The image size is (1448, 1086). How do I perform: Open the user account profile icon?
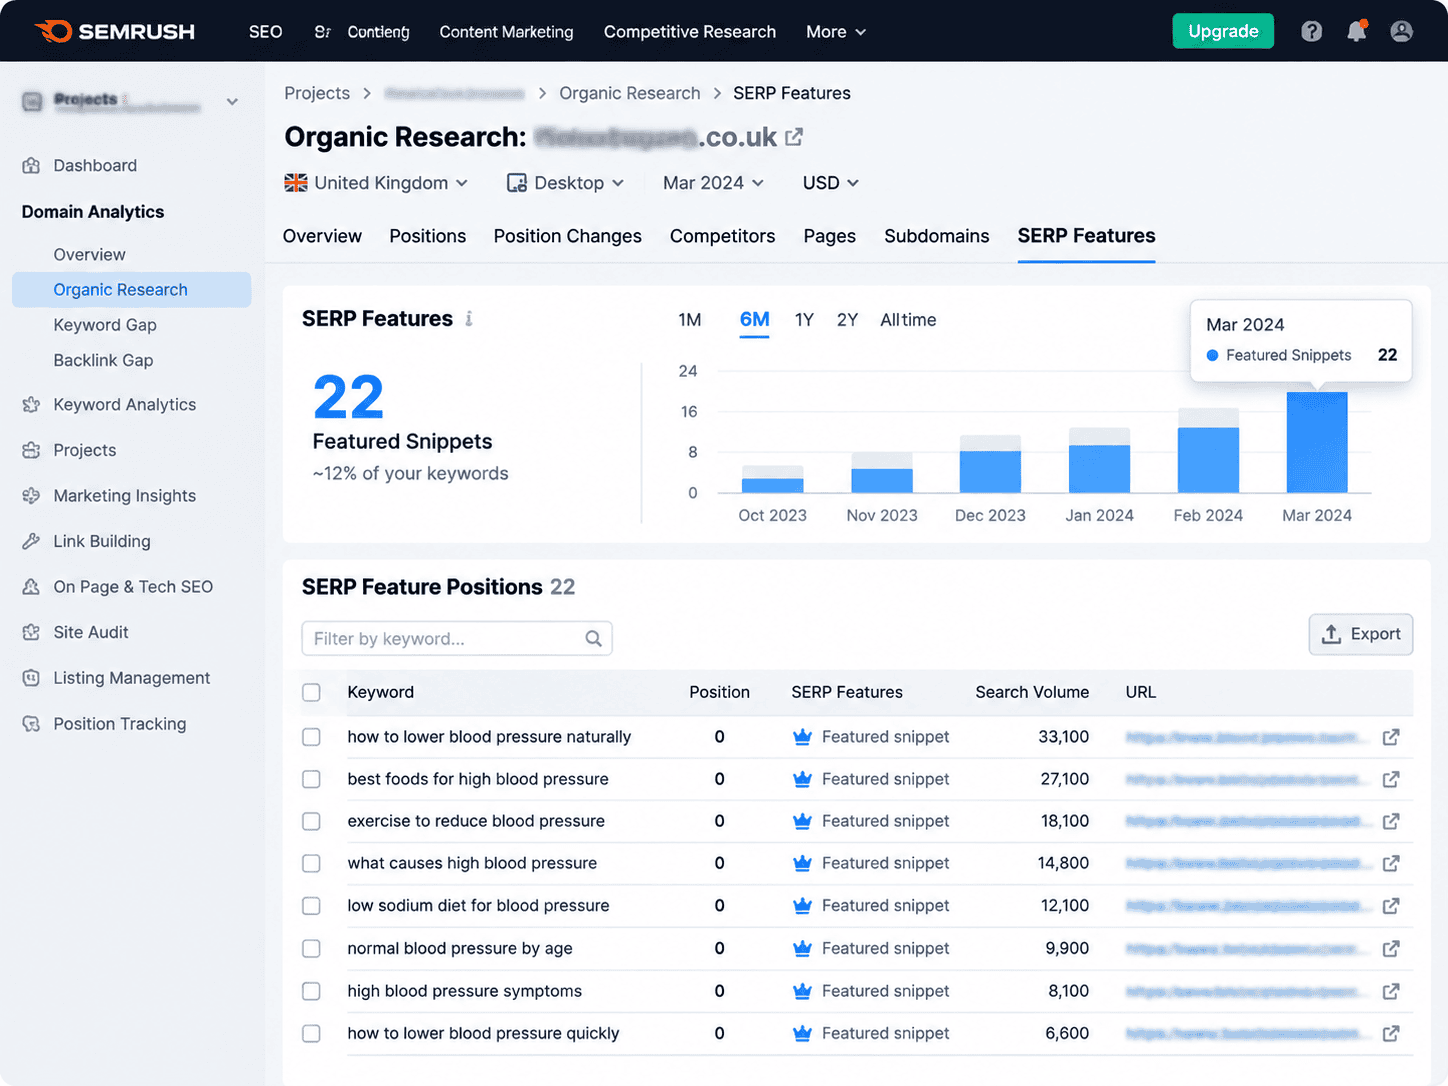[x=1402, y=32]
